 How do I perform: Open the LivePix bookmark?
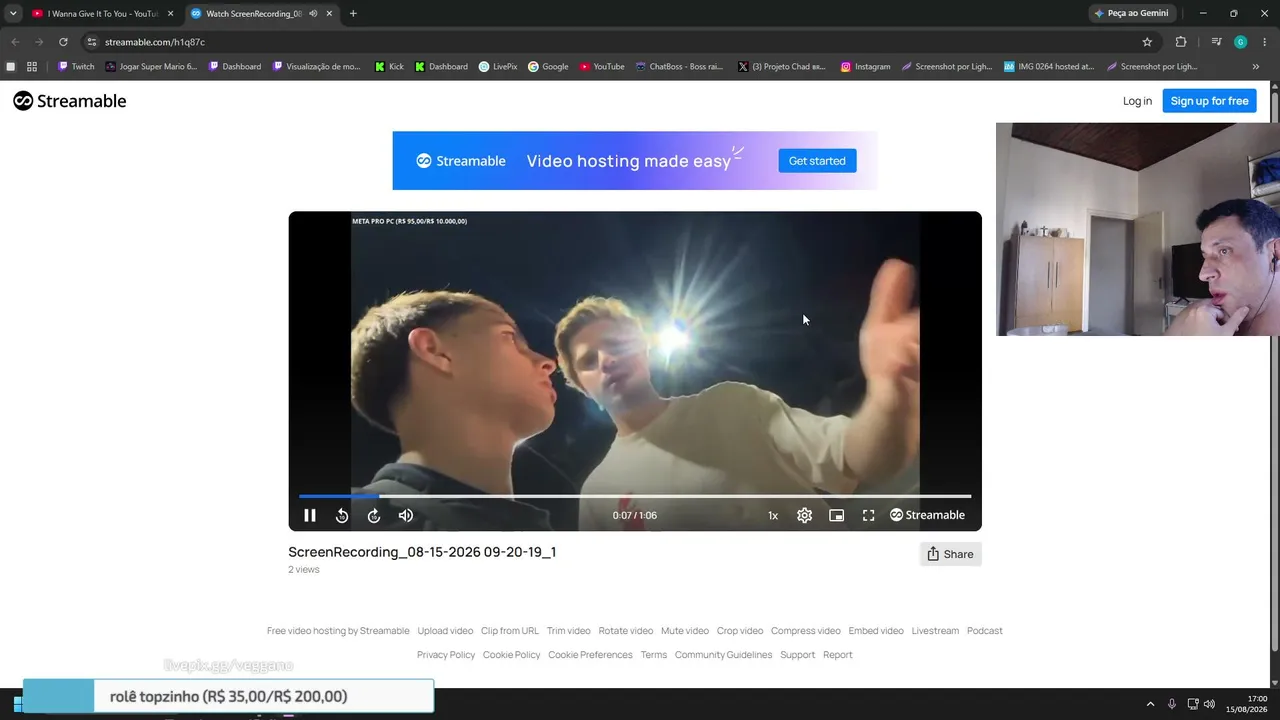pyautogui.click(x=498, y=67)
